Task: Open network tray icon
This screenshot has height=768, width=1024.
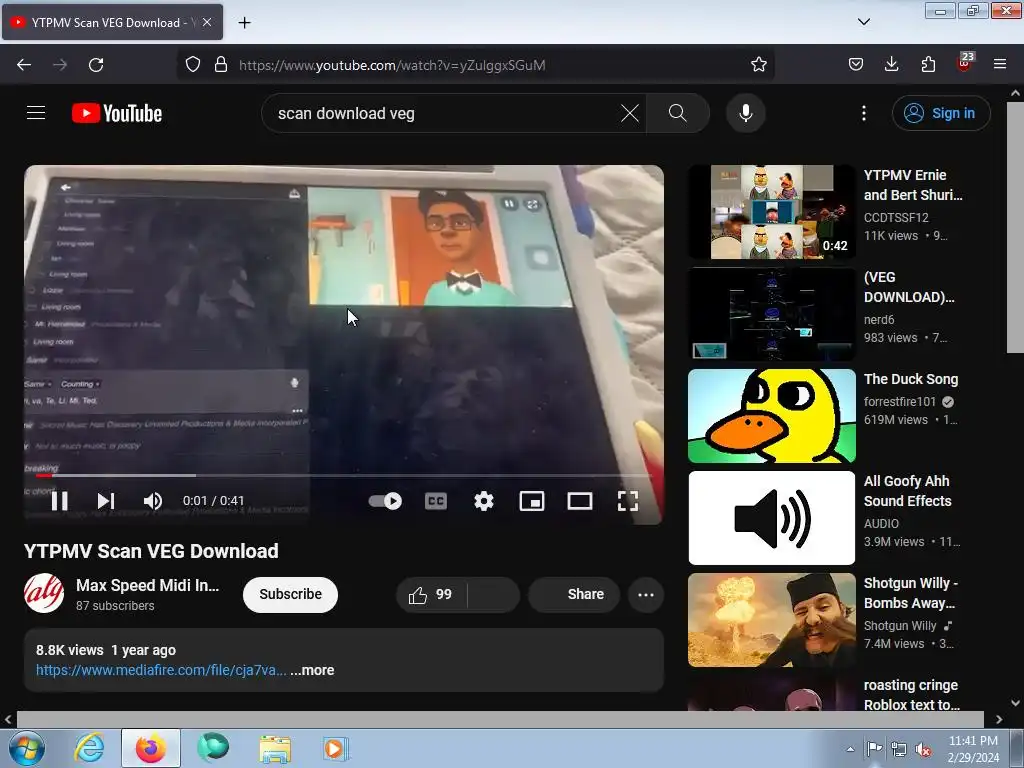Action: coord(899,750)
